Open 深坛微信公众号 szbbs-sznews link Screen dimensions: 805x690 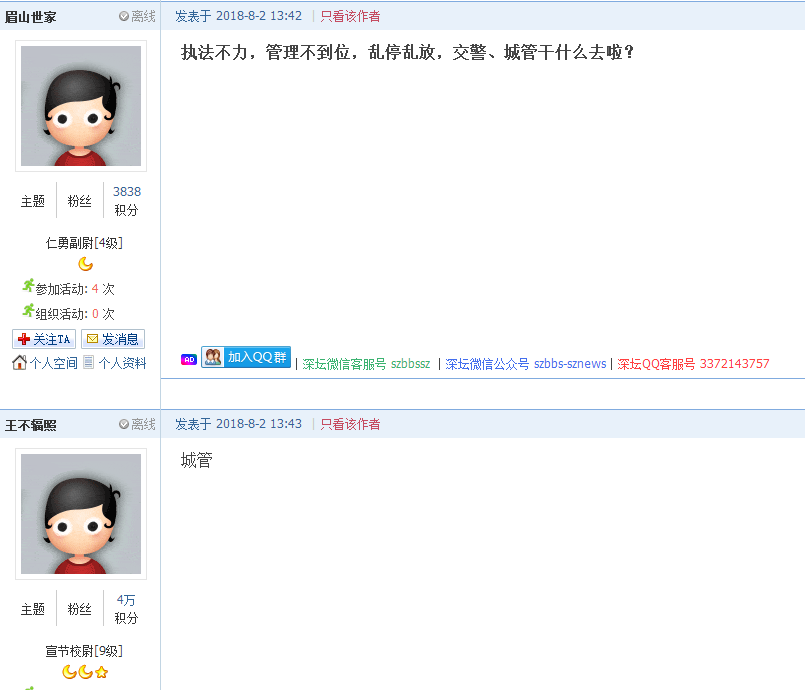click(526, 364)
